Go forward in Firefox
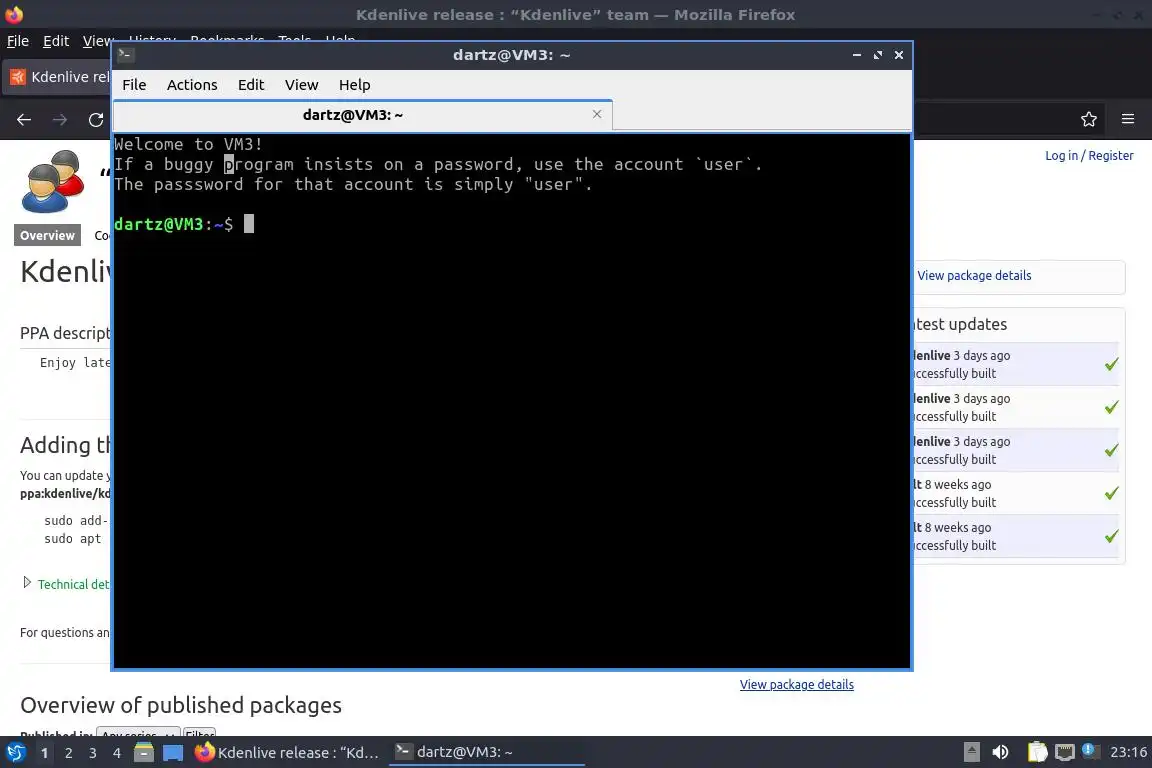This screenshot has height=768, width=1152. tap(60, 119)
